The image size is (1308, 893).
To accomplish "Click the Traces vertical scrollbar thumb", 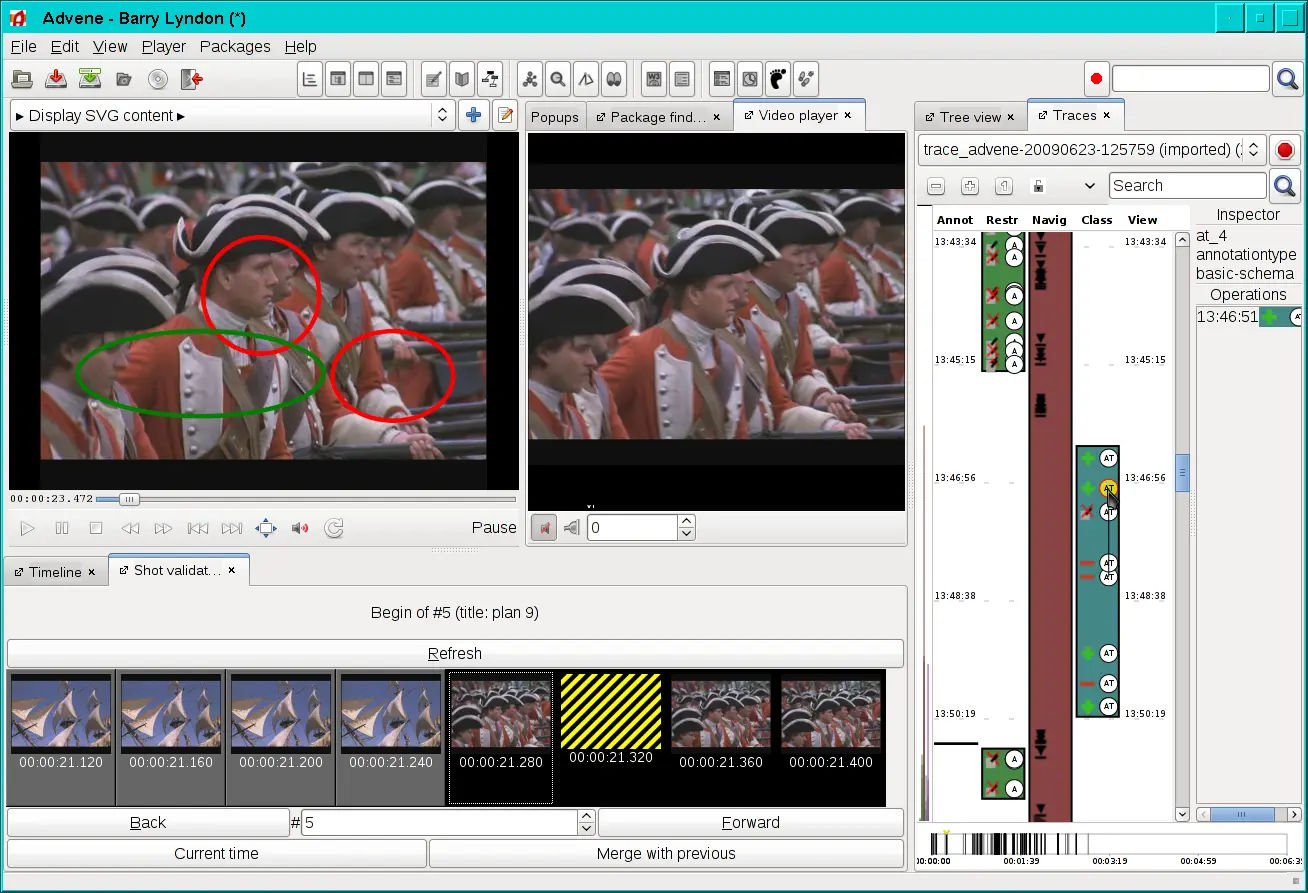I will pos(1183,472).
